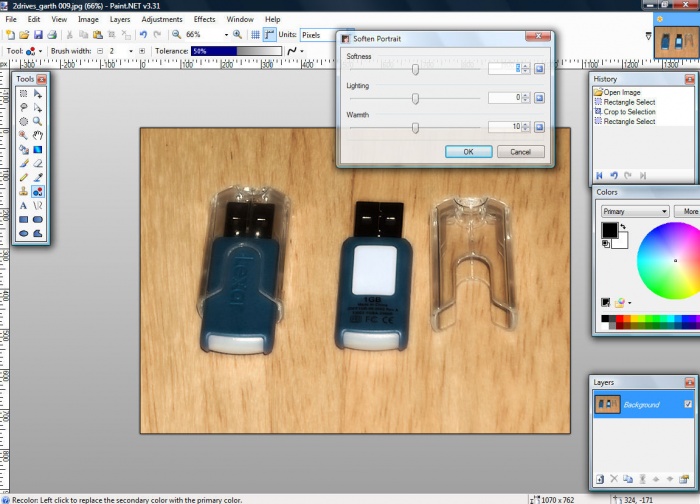Toggle the pixel grid display

[x=256, y=34]
